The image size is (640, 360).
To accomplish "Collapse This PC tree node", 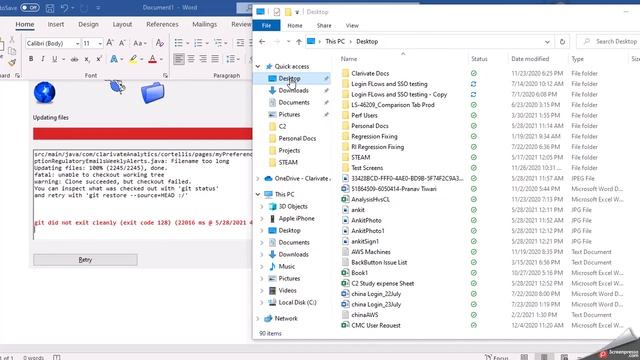I will coord(258,194).
